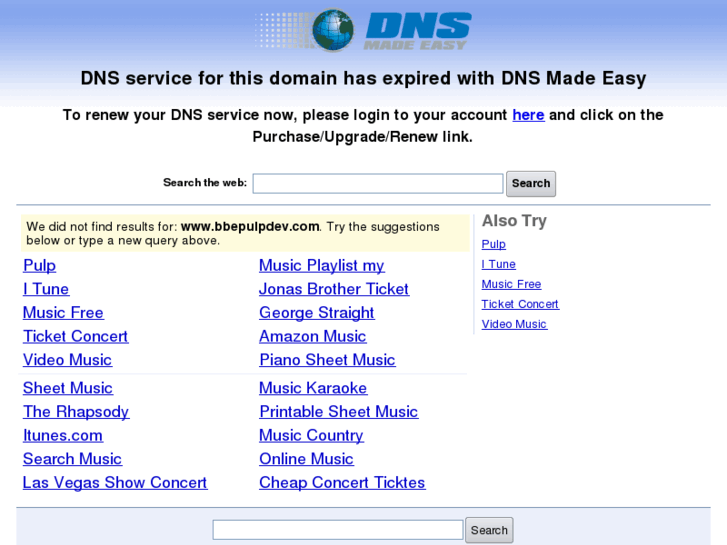Open the Itunes.com link
The height and width of the screenshot is (545, 727).
pos(63,435)
